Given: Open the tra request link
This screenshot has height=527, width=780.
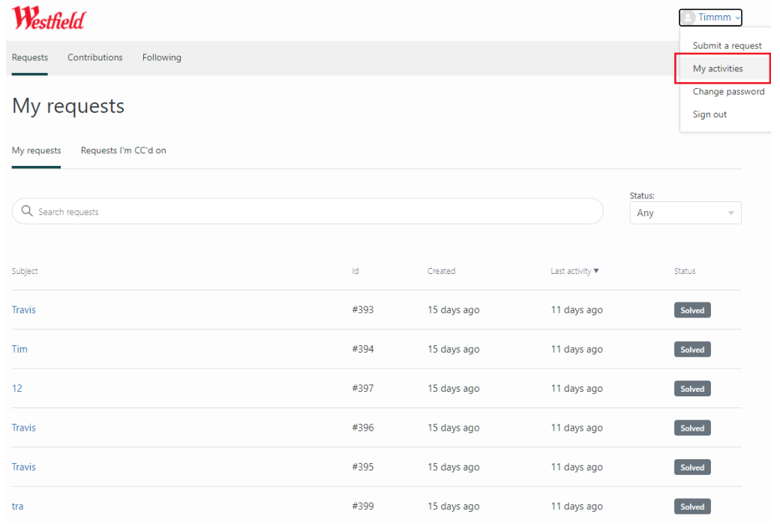Looking at the screenshot, I should [18, 506].
